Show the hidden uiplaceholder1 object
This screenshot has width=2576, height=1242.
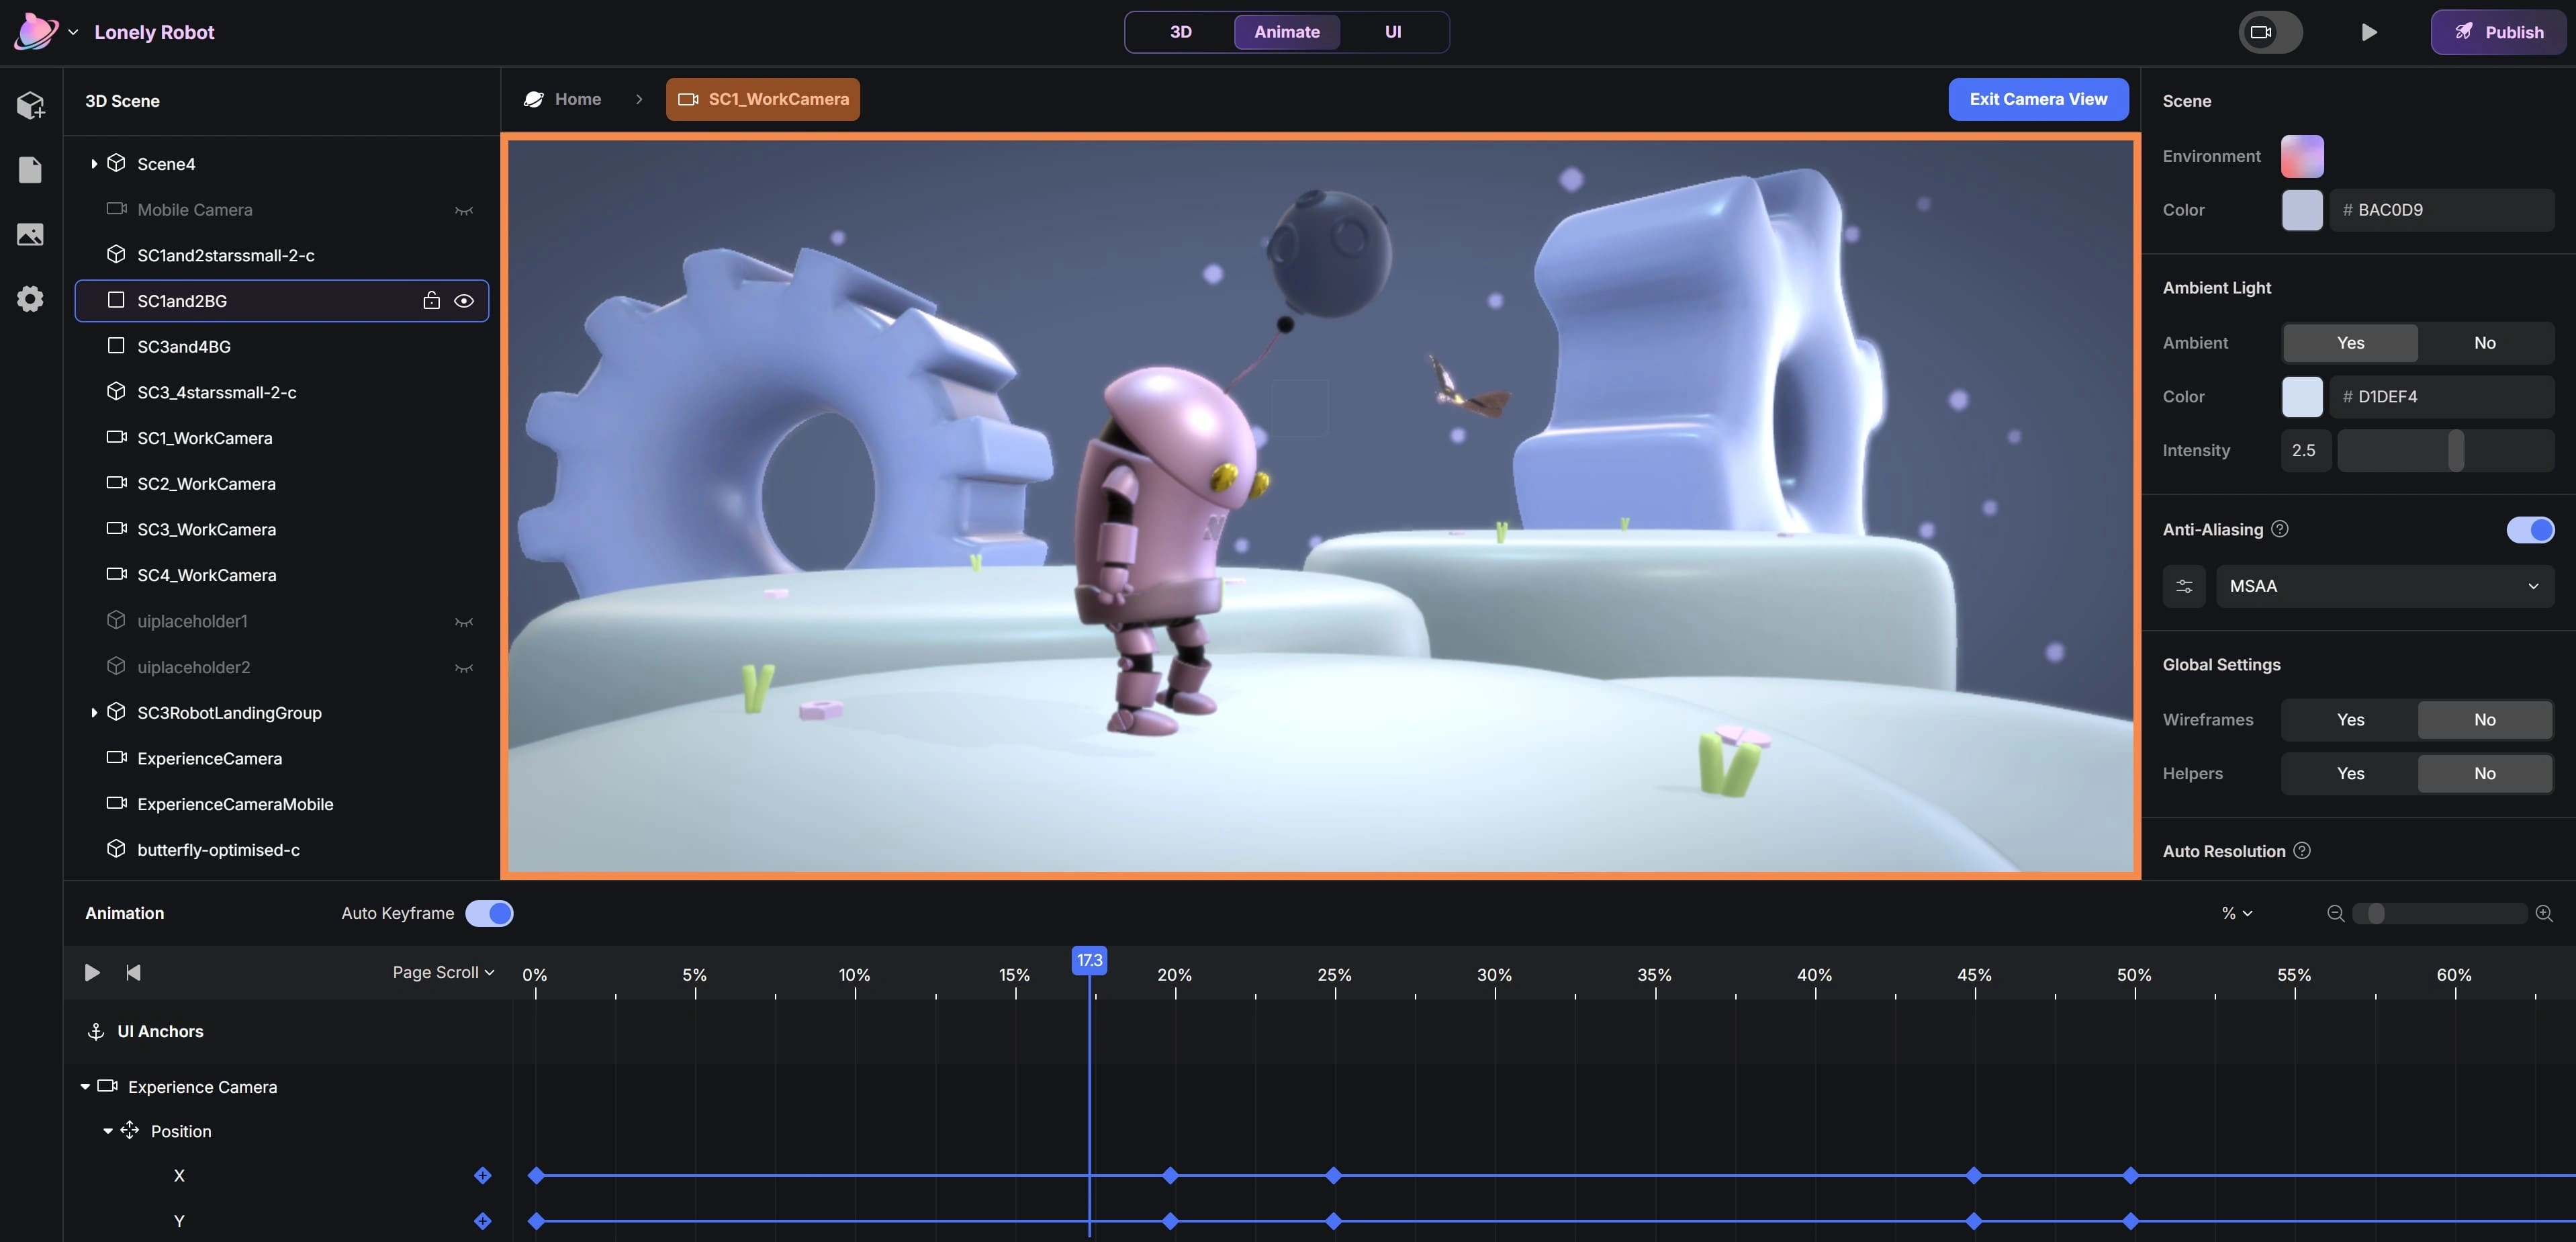[464, 621]
